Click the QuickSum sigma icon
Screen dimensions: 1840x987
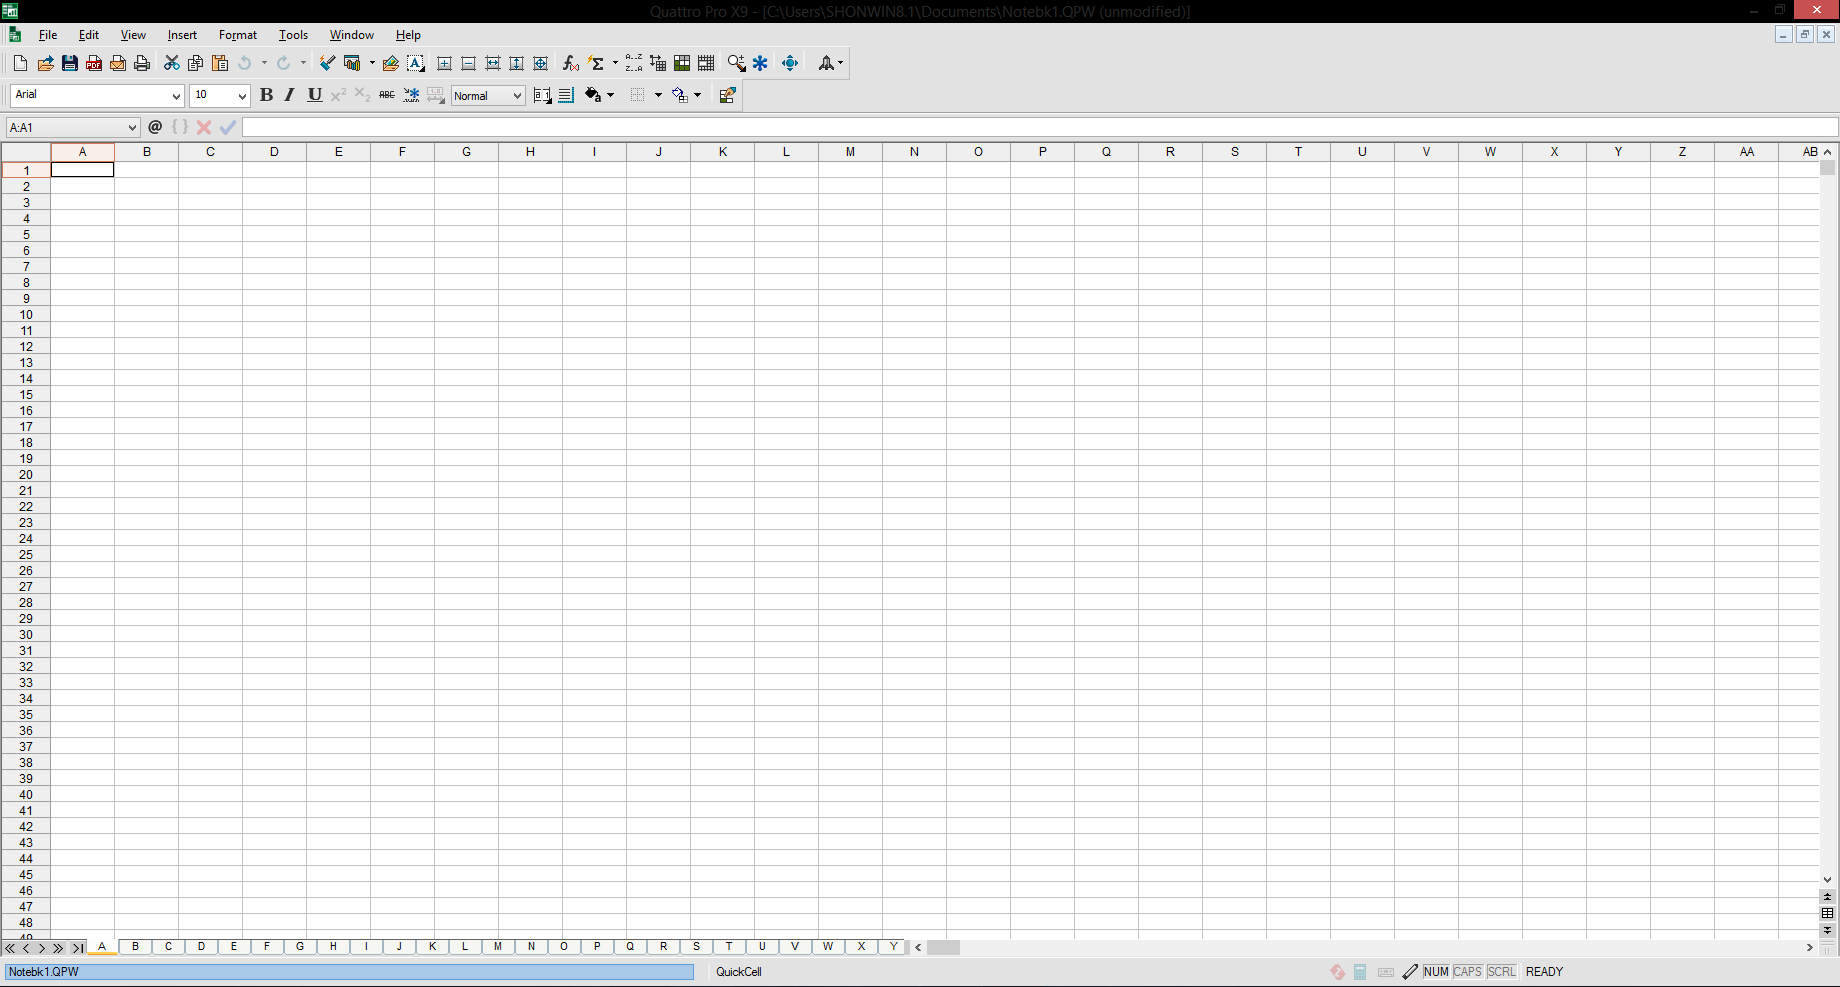pos(597,63)
